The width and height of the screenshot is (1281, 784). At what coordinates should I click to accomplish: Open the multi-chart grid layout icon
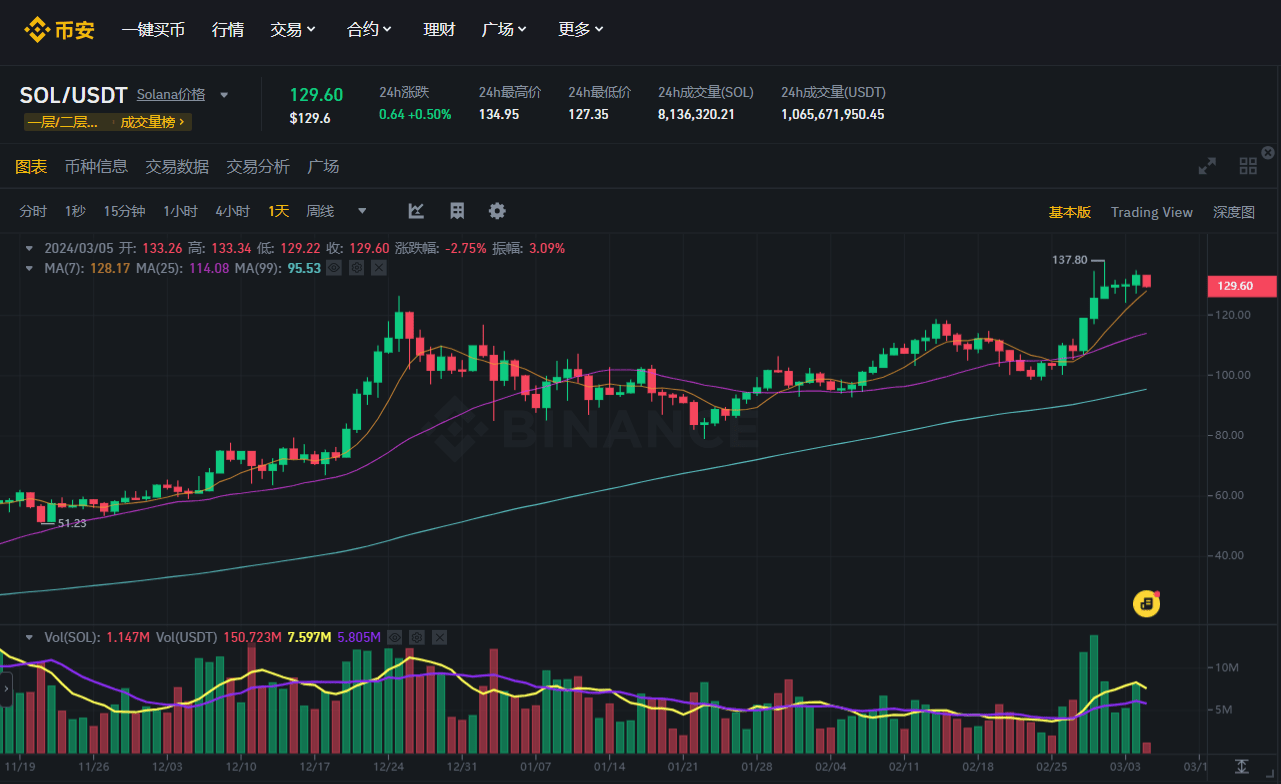point(1248,166)
